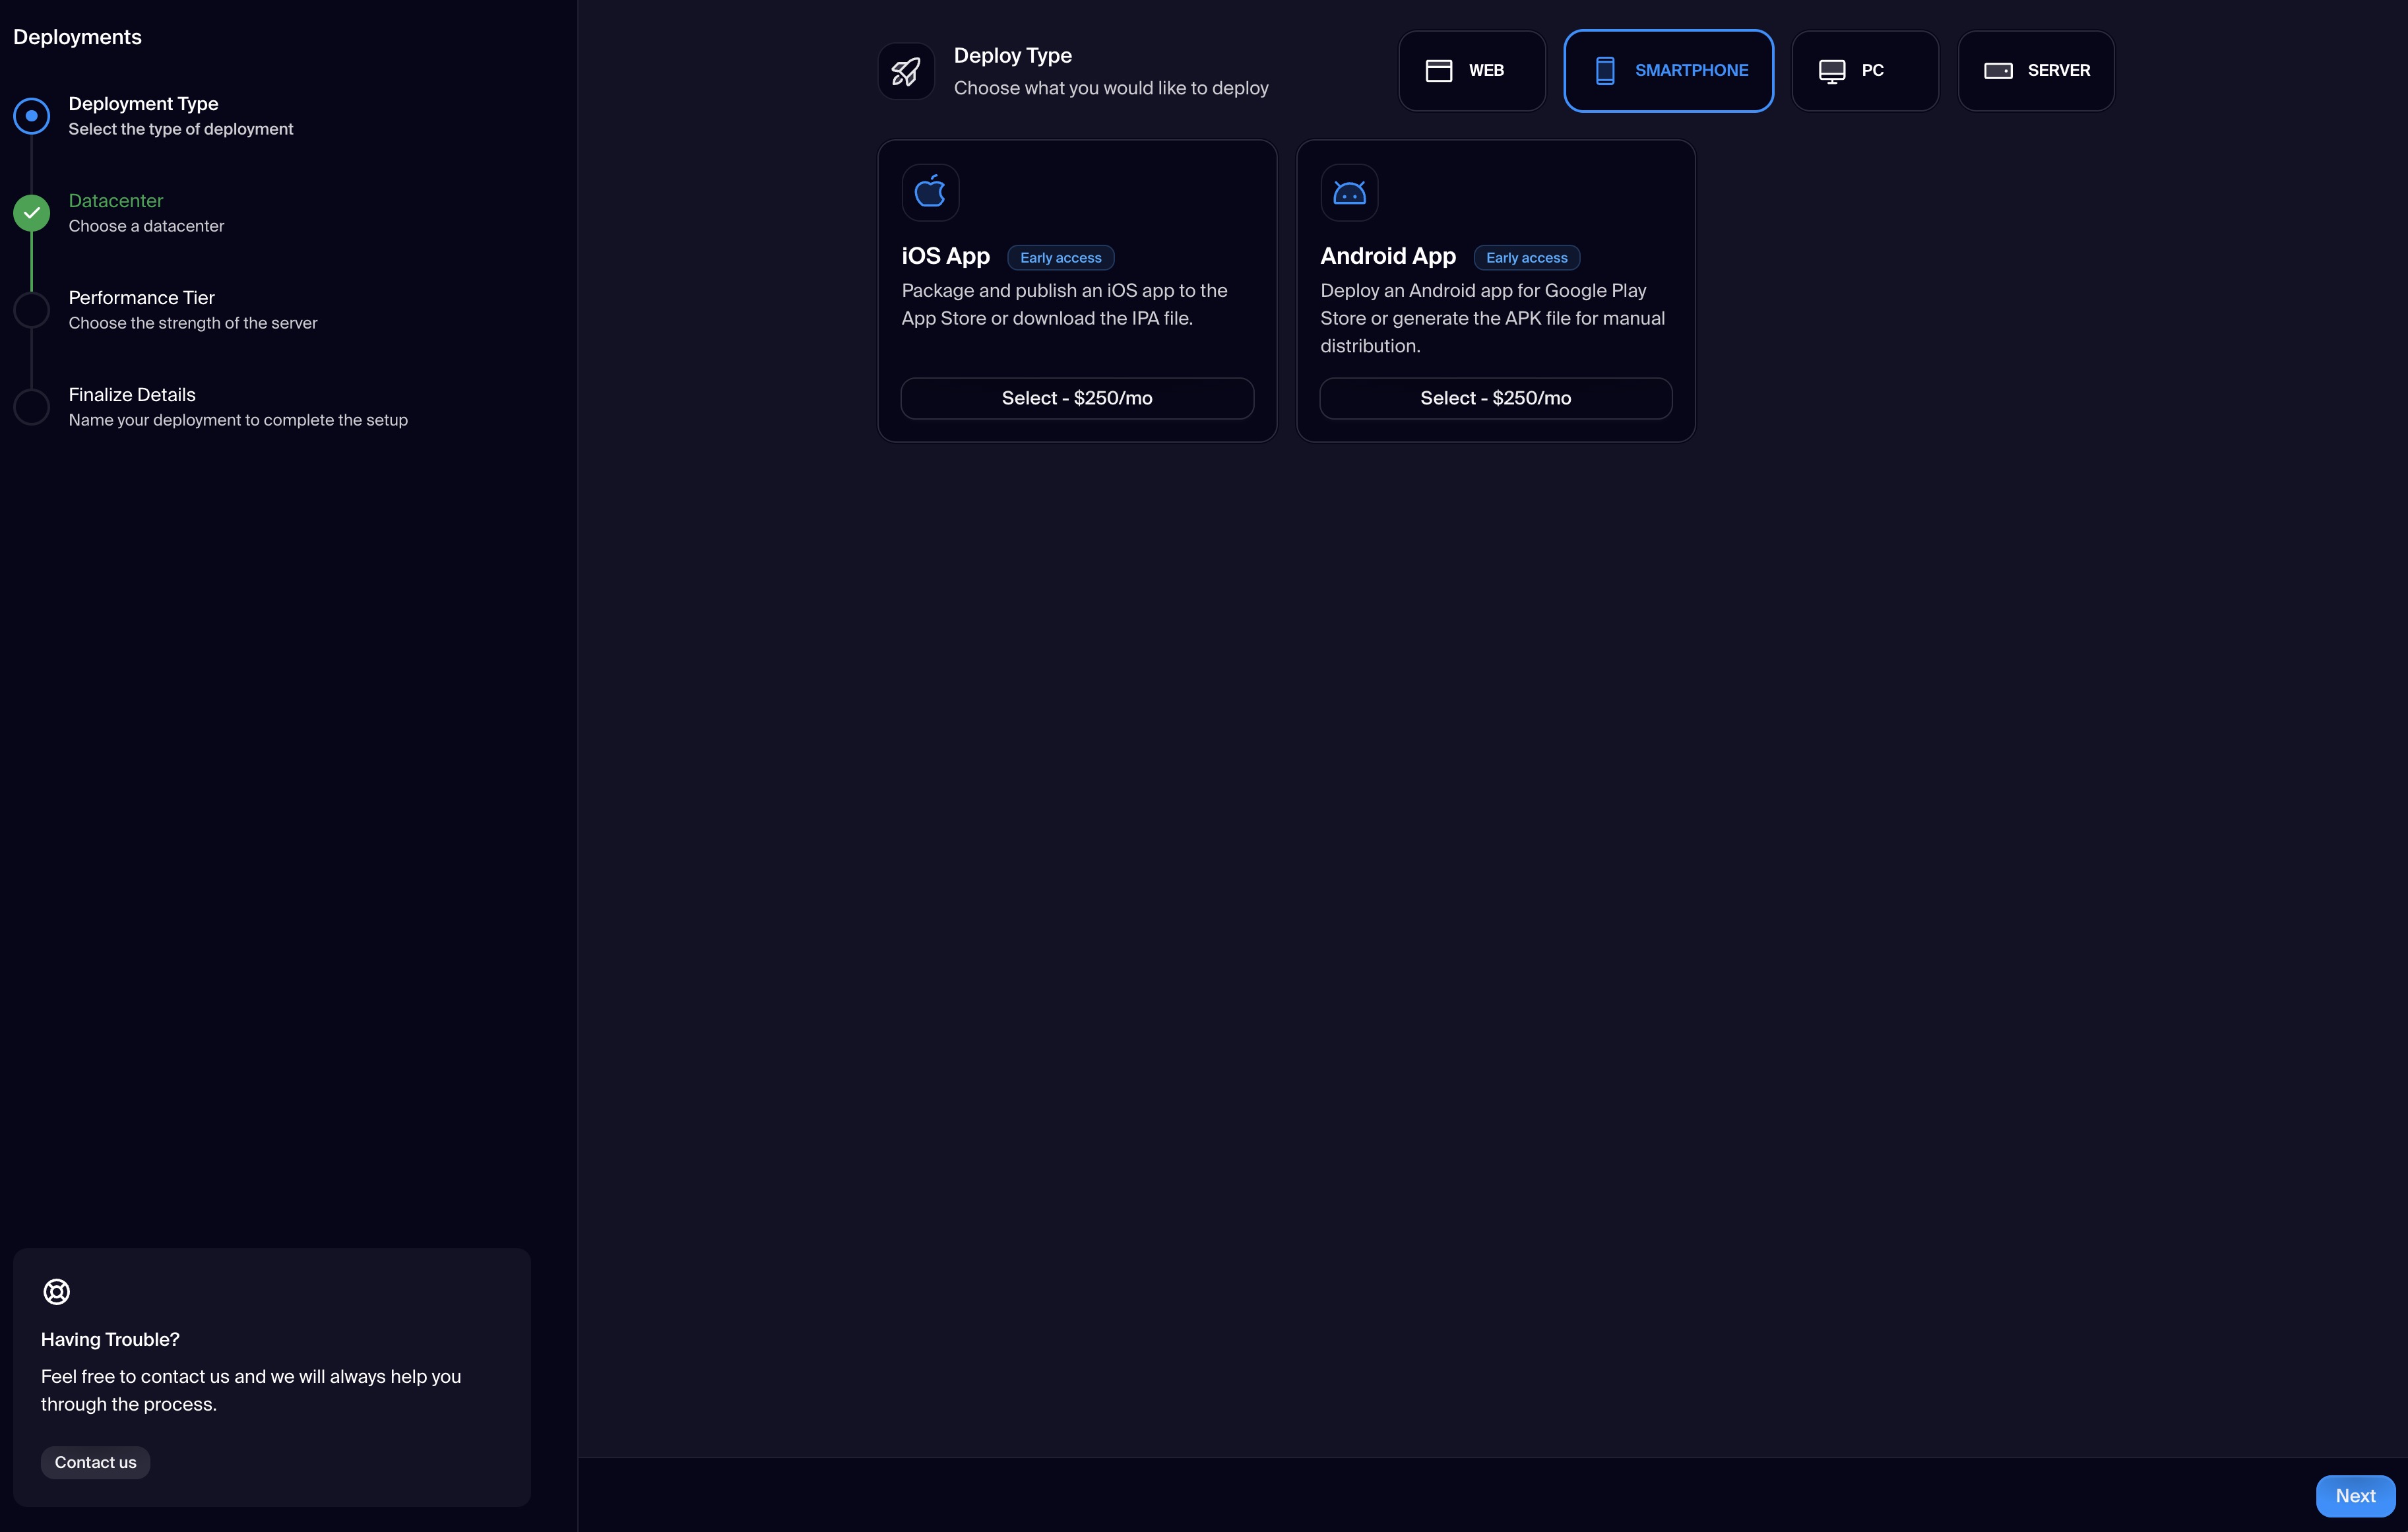Select the Deployment Type step radio indicator
The image size is (2408, 1532).
pyautogui.click(x=32, y=116)
